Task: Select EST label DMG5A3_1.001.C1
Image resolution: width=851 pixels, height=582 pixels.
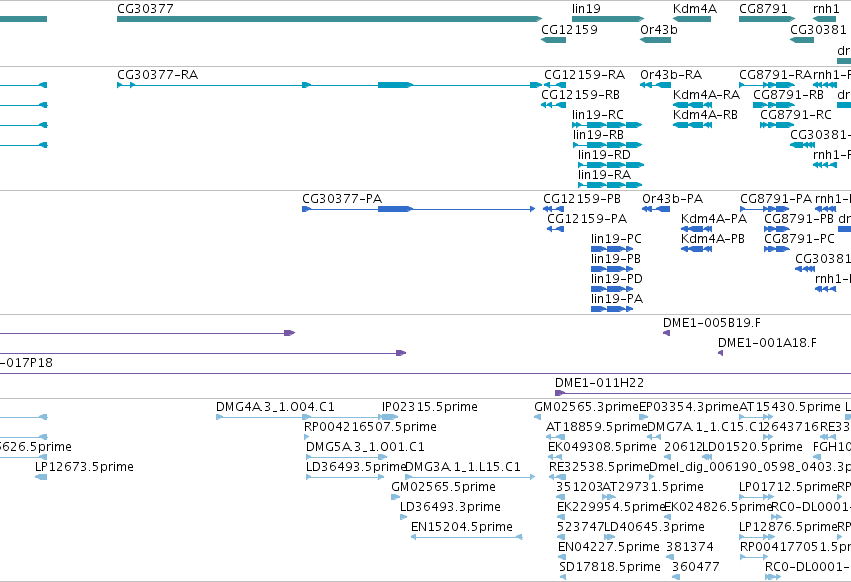Action: tap(365, 447)
